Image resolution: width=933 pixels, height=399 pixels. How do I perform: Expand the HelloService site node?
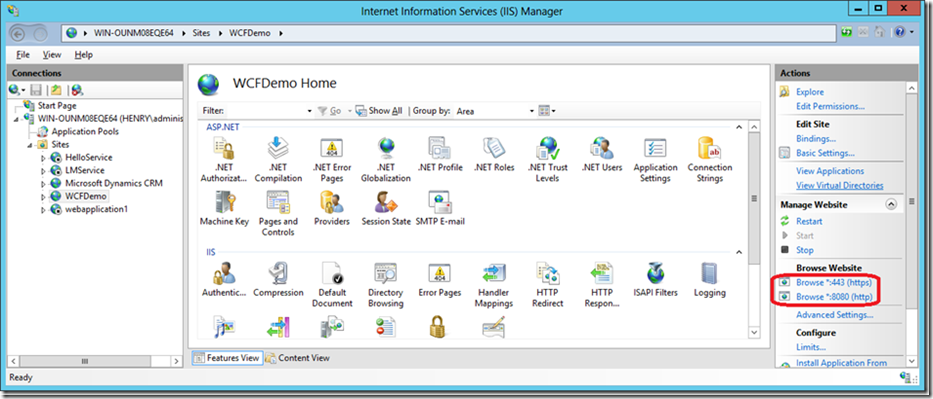click(x=43, y=158)
